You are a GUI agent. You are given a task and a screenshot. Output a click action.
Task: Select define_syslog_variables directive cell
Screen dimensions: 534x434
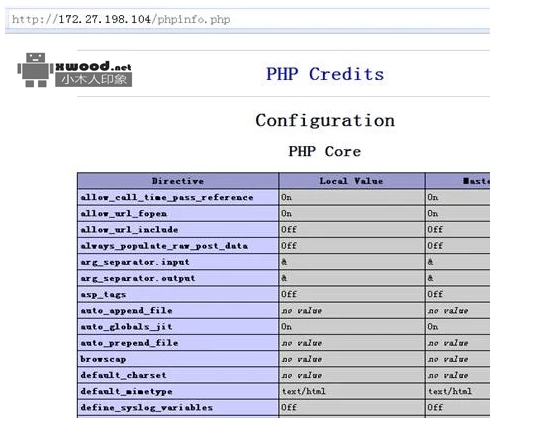click(x=178, y=407)
